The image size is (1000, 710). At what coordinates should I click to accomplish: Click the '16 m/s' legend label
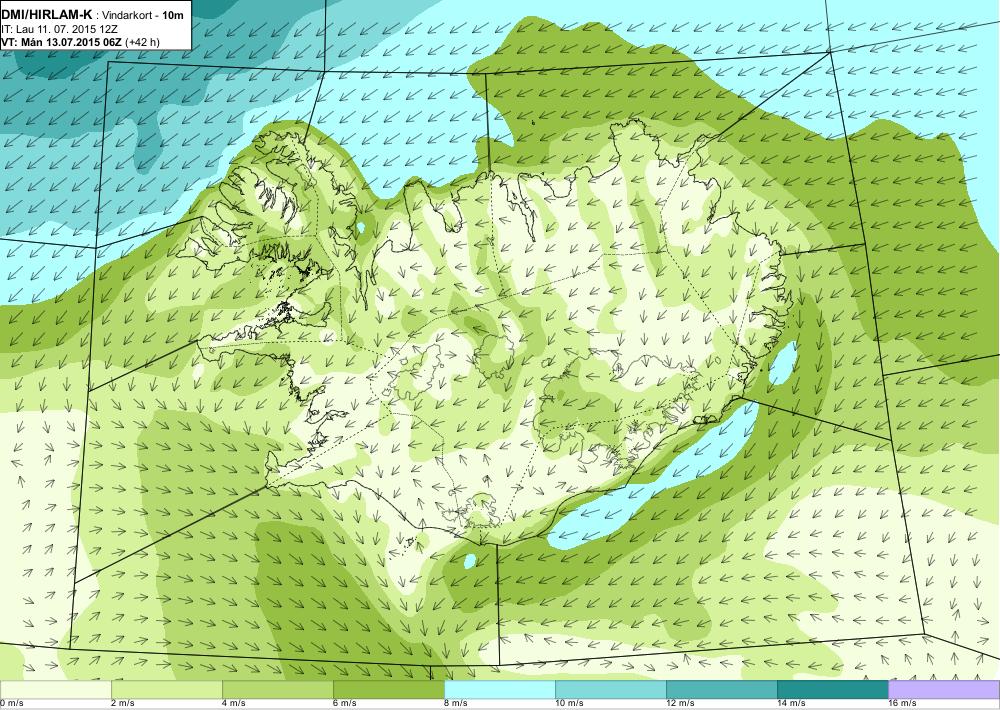902,703
